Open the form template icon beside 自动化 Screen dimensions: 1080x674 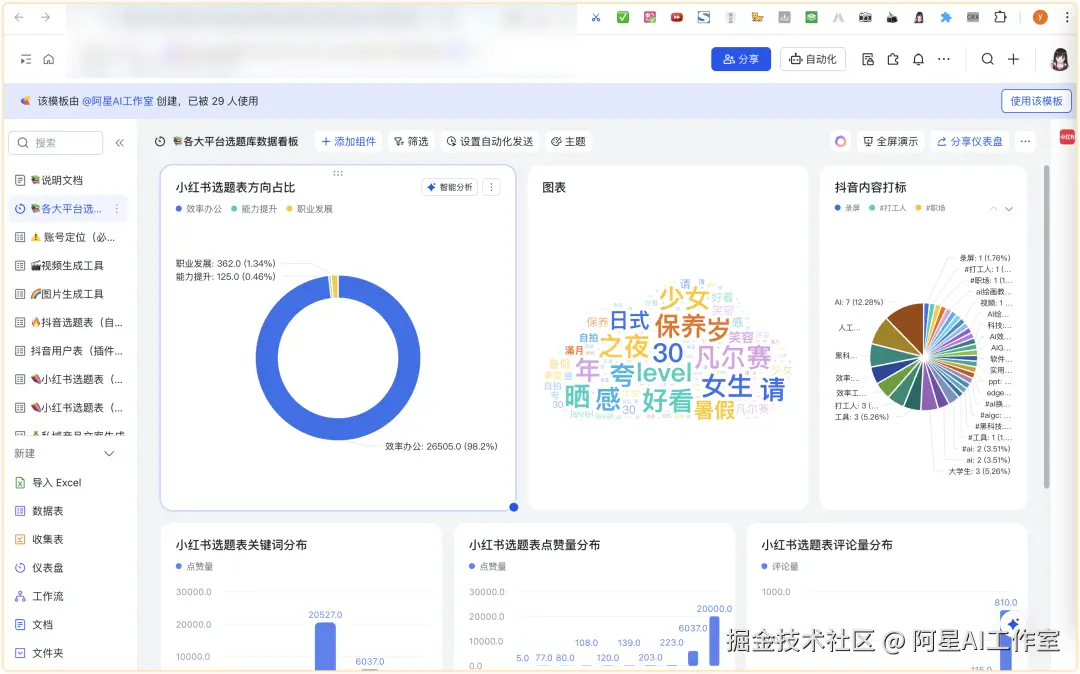point(868,59)
